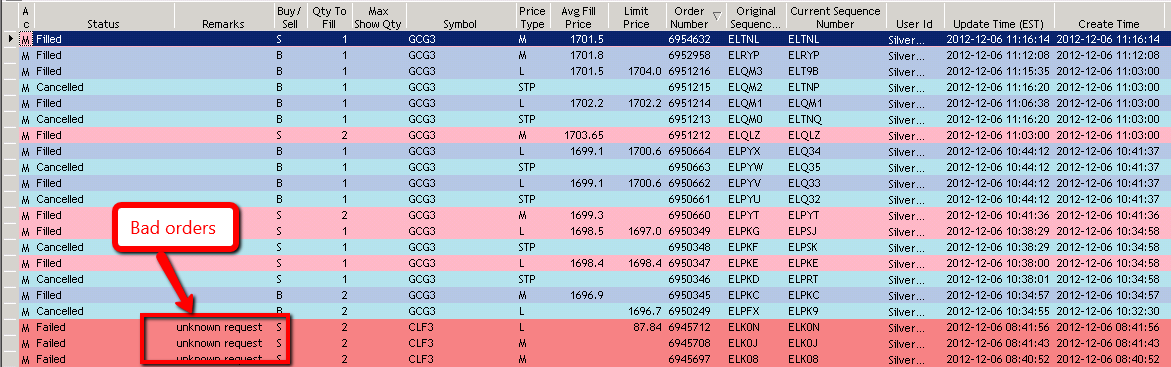Image resolution: width=1171 pixels, height=367 pixels.
Task: Click the Current Sequence Number column header
Action: point(836,17)
